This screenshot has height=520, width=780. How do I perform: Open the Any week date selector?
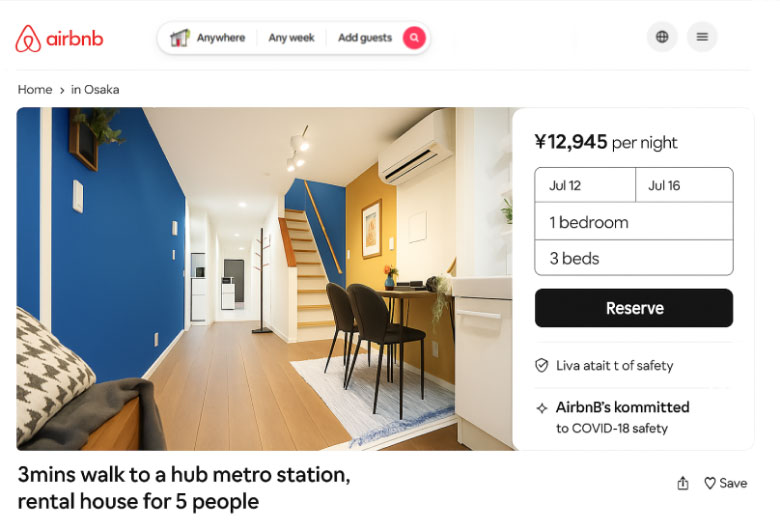tap(292, 38)
